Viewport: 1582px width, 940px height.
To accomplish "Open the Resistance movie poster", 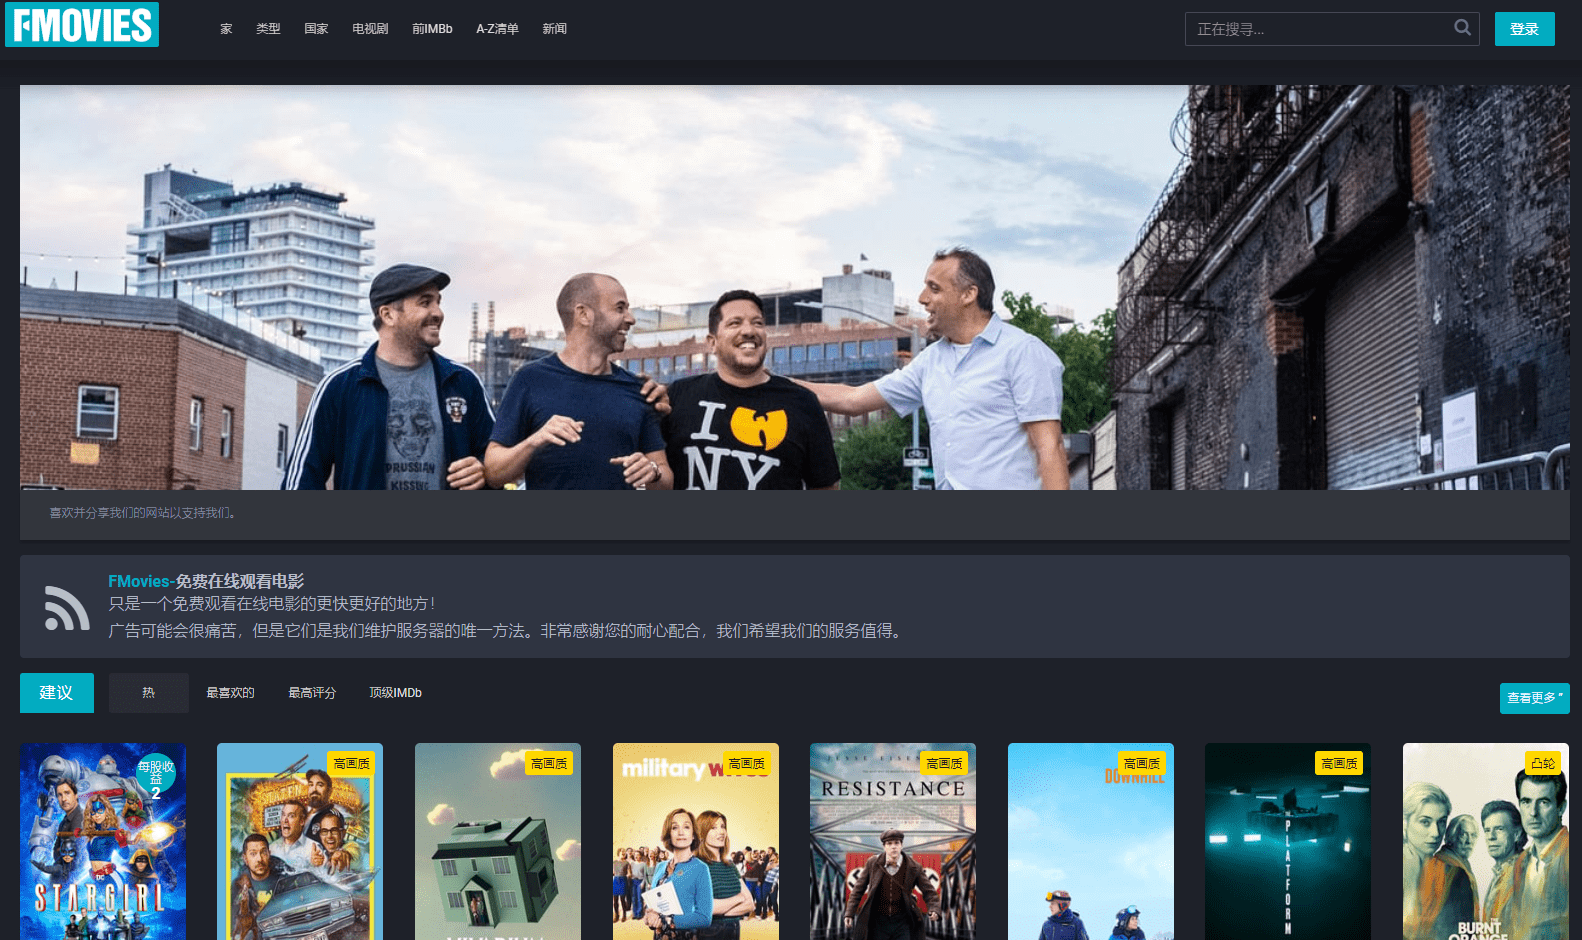I will point(893,841).
